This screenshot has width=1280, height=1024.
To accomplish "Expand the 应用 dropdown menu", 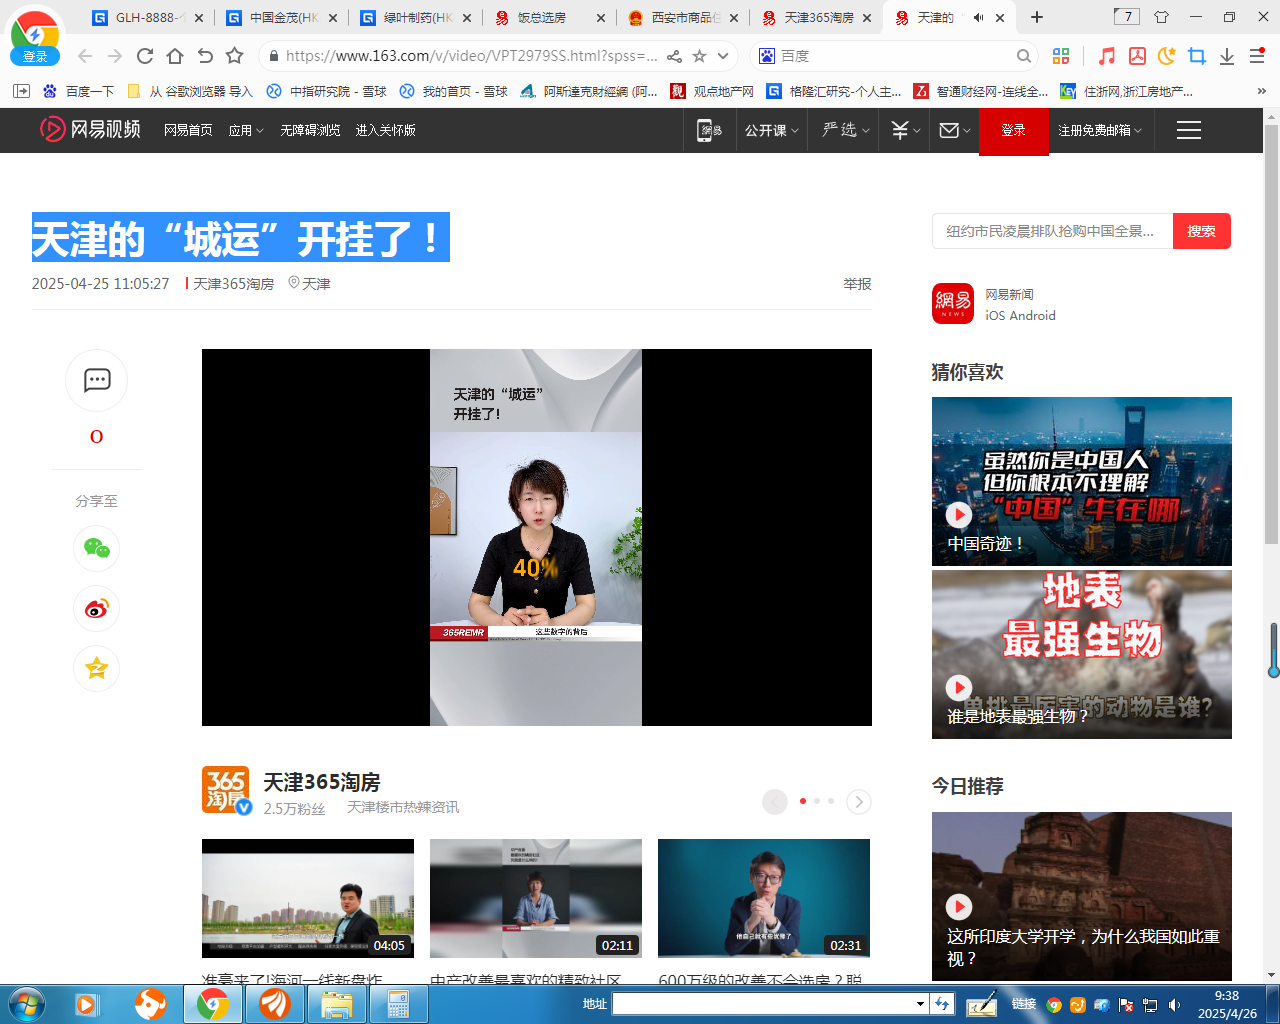I will click(245, 130).
